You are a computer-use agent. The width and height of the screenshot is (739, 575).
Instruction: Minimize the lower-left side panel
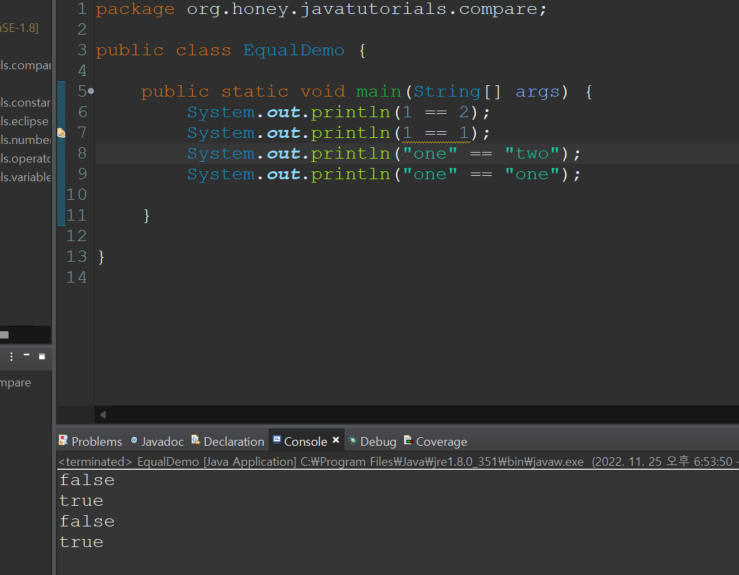[x=26, y=354]
